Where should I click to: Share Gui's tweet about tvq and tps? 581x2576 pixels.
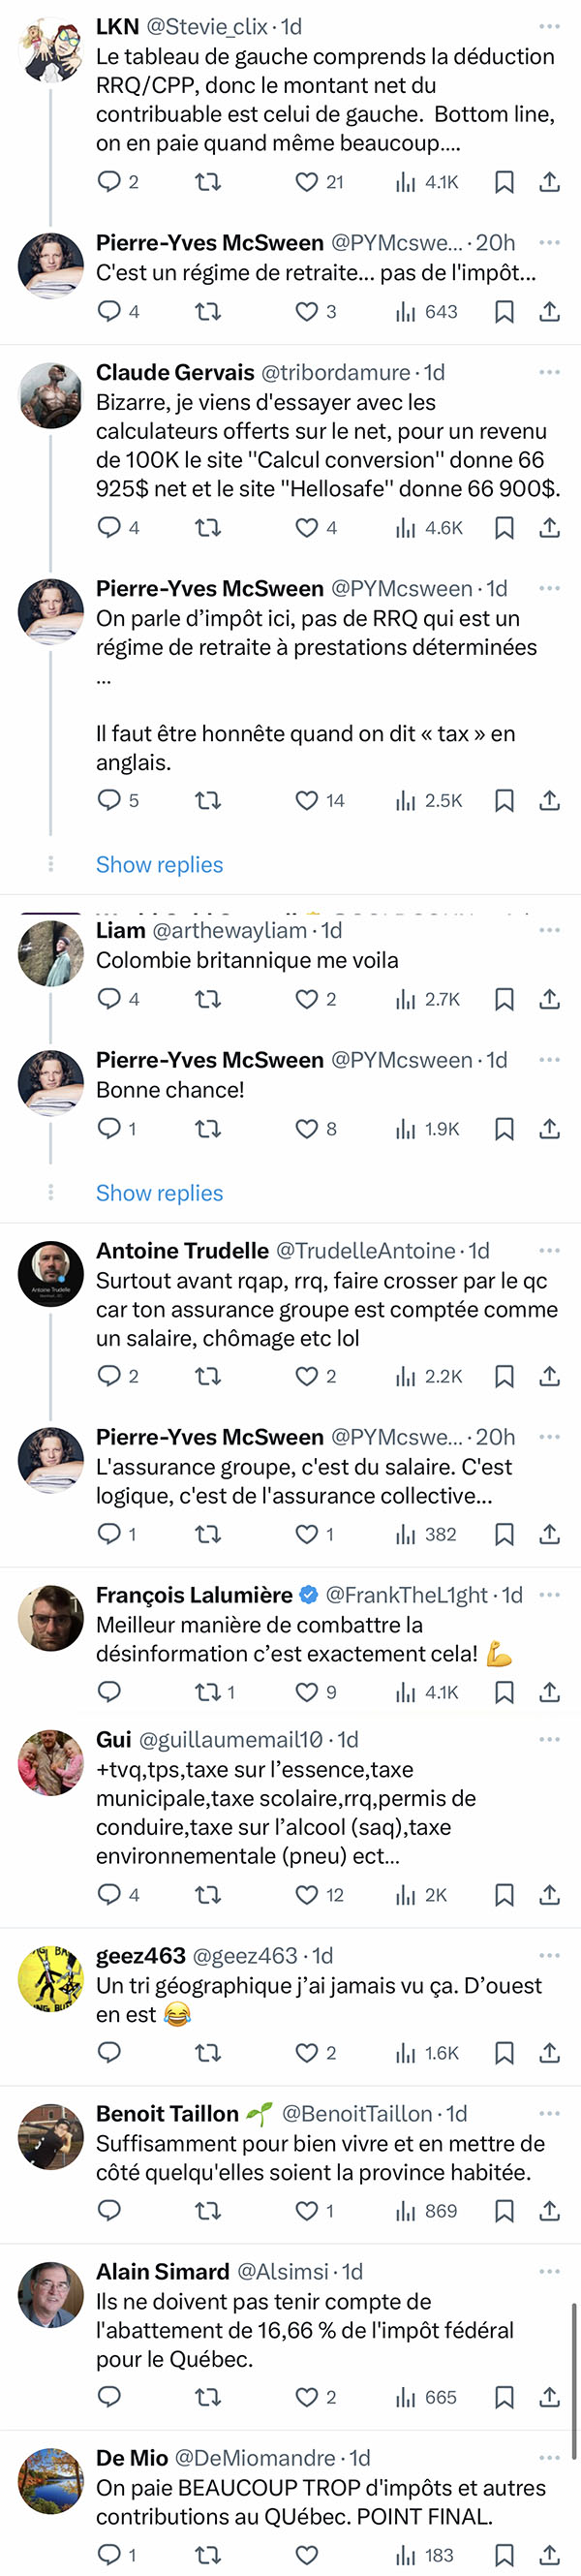coord(549,1894)
